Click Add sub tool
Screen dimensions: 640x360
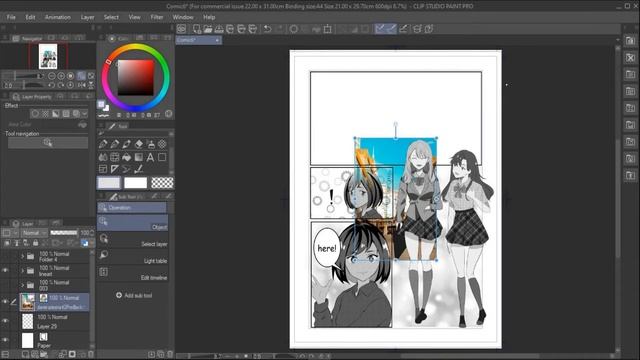(134, 296)
